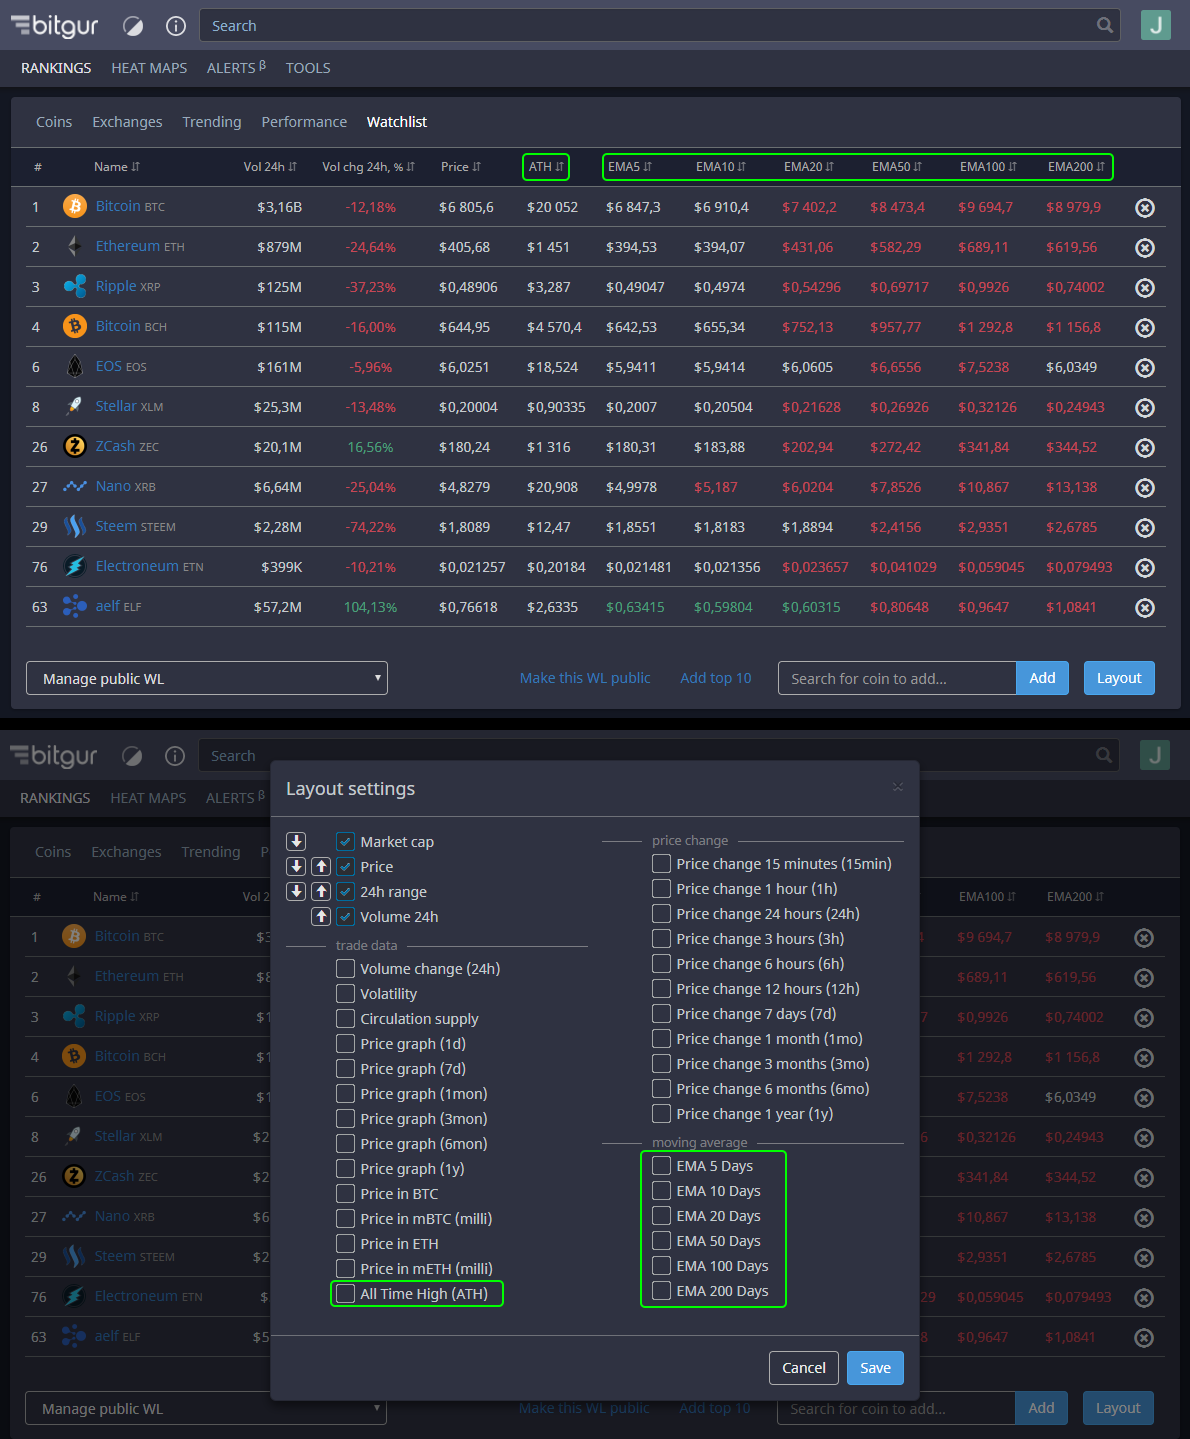The width and height of the screenshot is (1190, 1439).
Task: Sort table by Vol 24h column
Action: click(270, 167)
